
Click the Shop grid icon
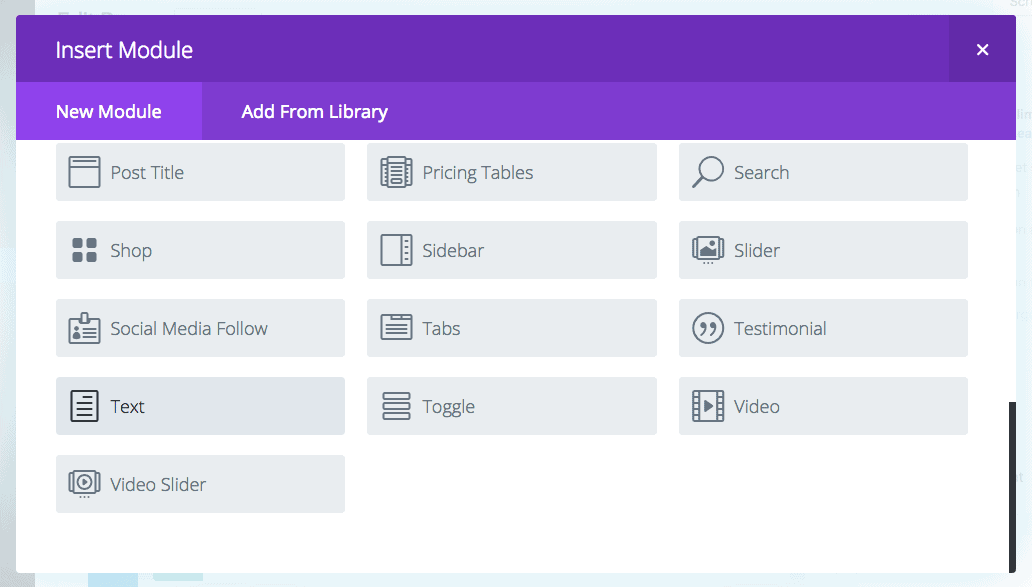pos(84,250)
